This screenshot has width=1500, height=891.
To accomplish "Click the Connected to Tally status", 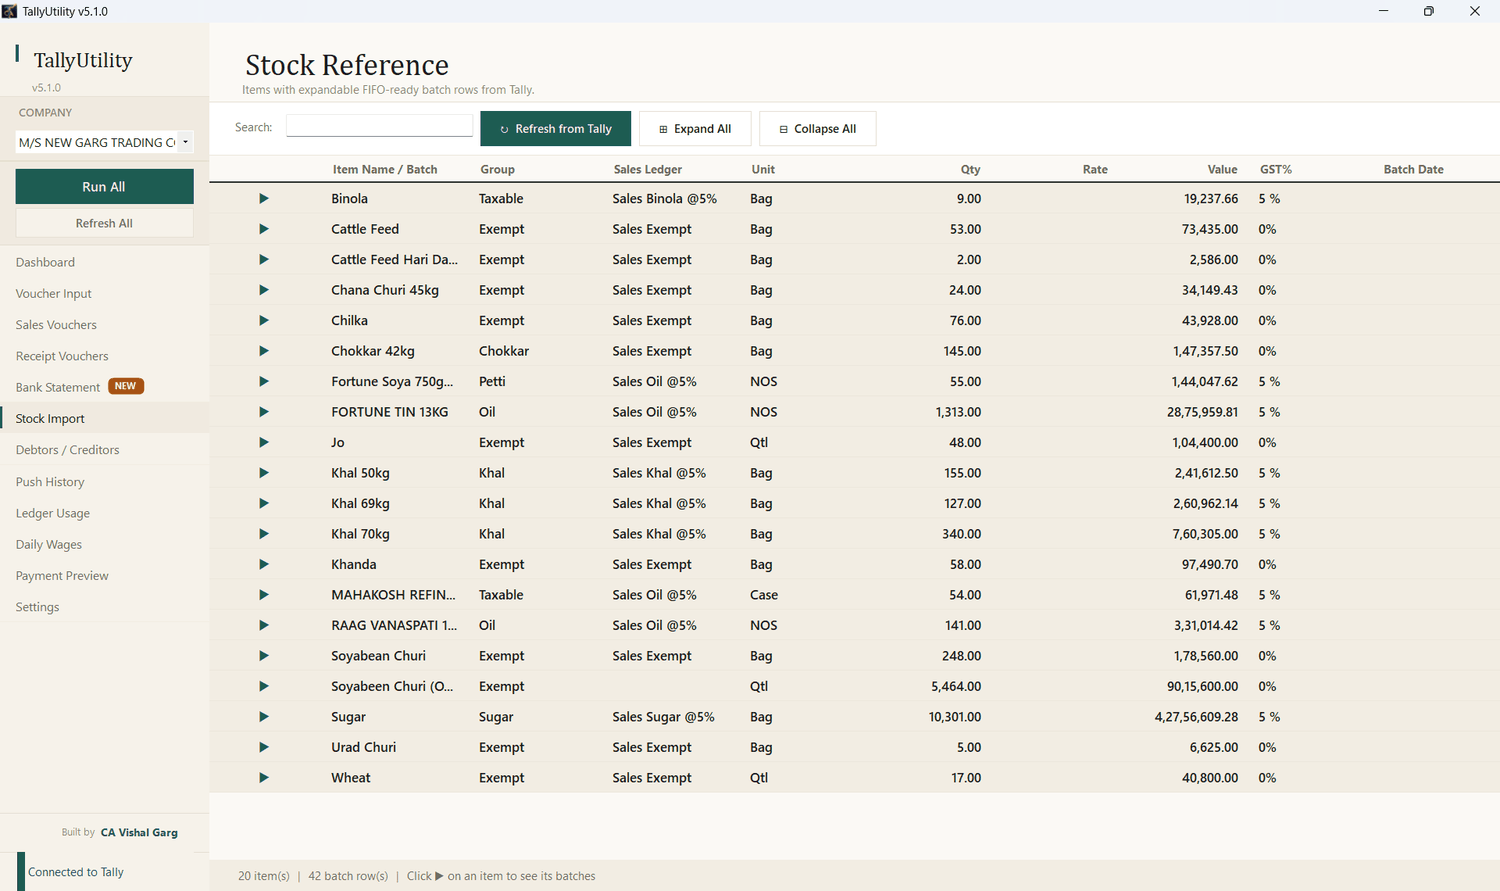I will [x=76, y=872].
